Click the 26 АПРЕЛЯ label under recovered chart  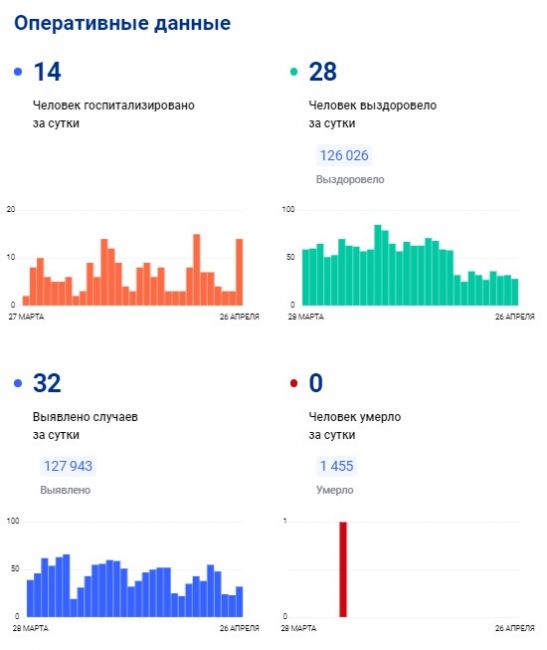click(515, 317)
